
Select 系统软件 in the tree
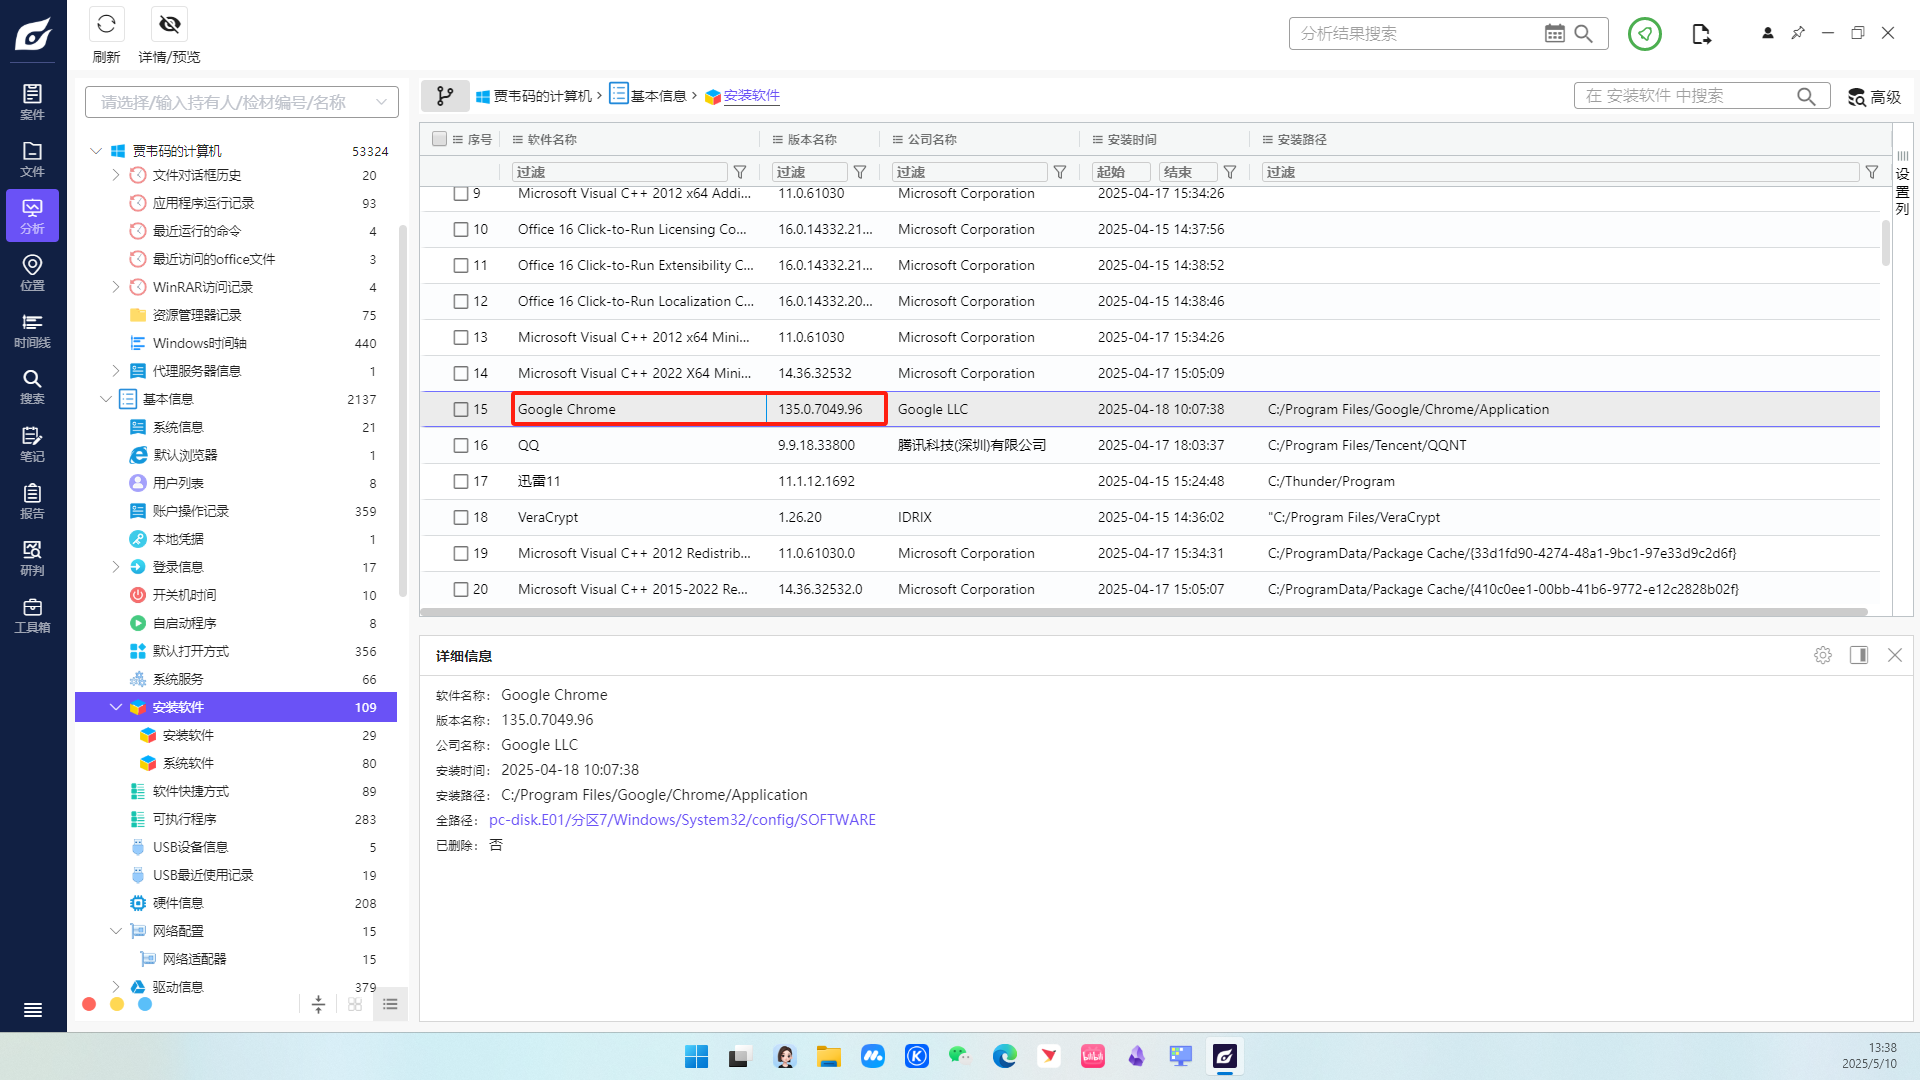click(x=188, y=763)
